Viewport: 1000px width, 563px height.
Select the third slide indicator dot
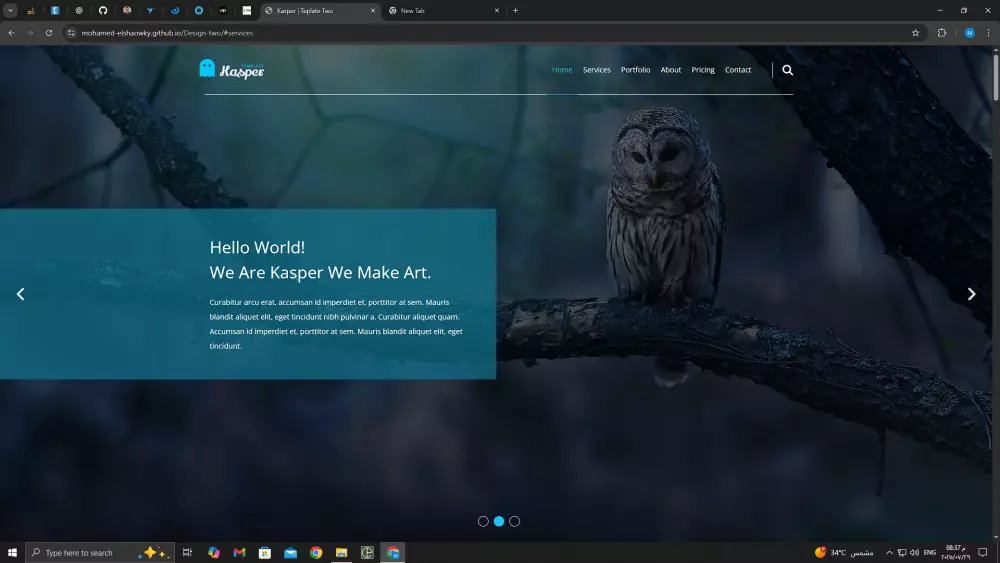pos(515,522)
